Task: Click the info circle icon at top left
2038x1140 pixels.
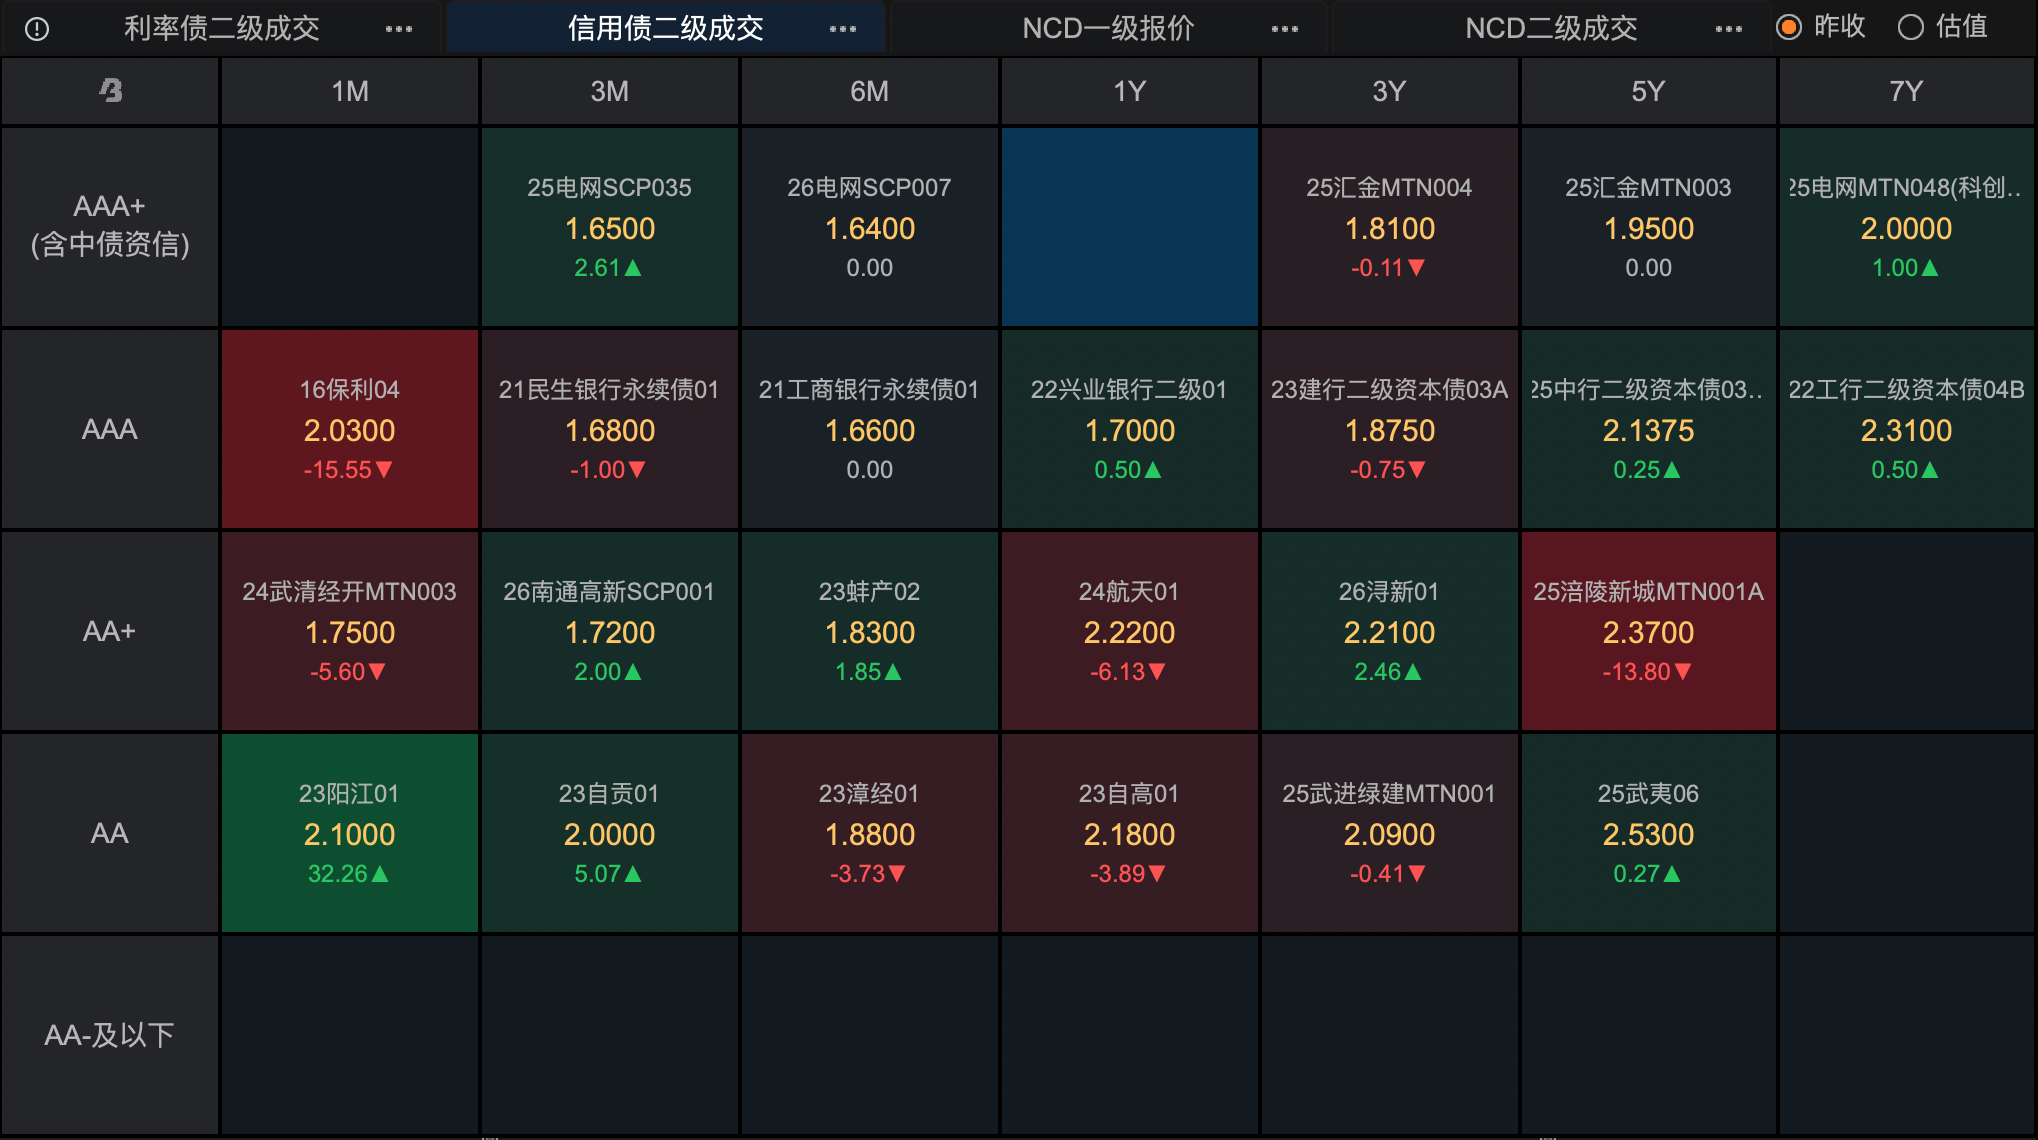Action: point(37,29)
